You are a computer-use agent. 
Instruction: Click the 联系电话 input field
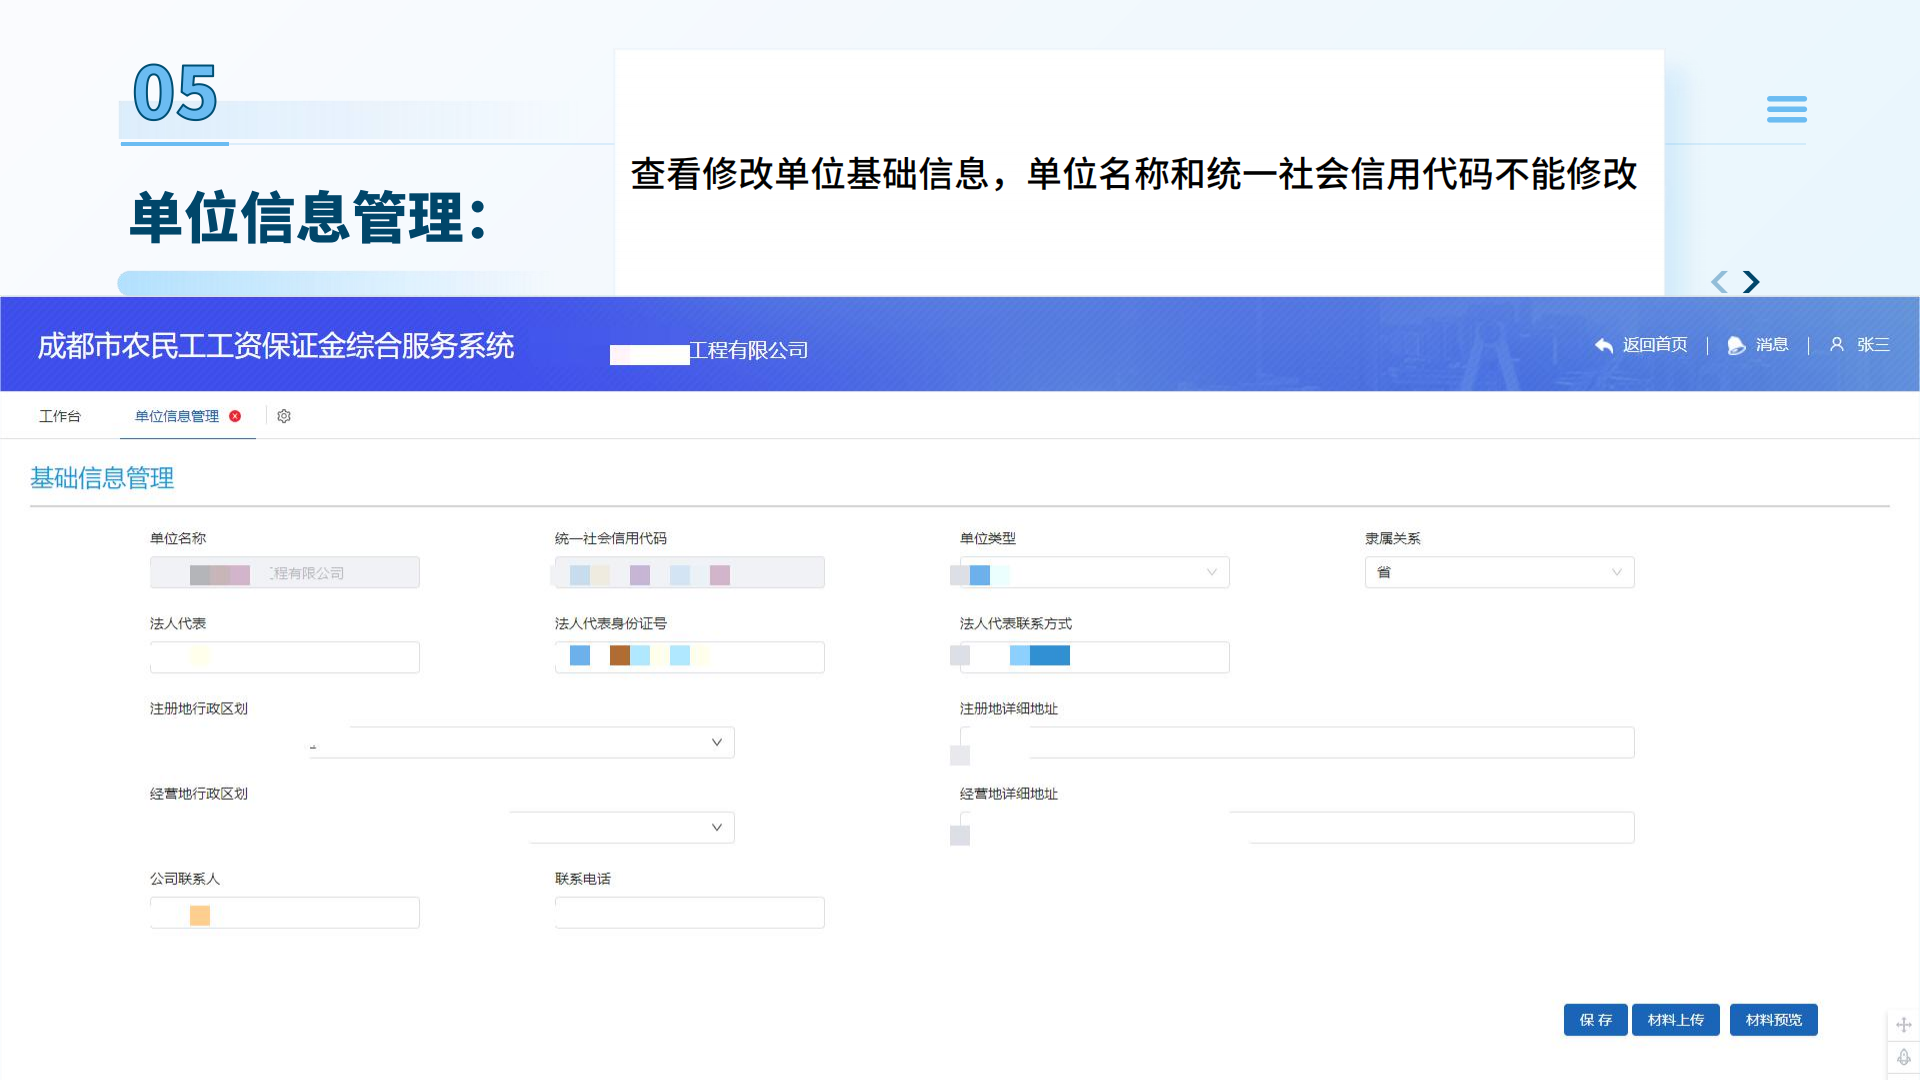click(x=689, y=912)
